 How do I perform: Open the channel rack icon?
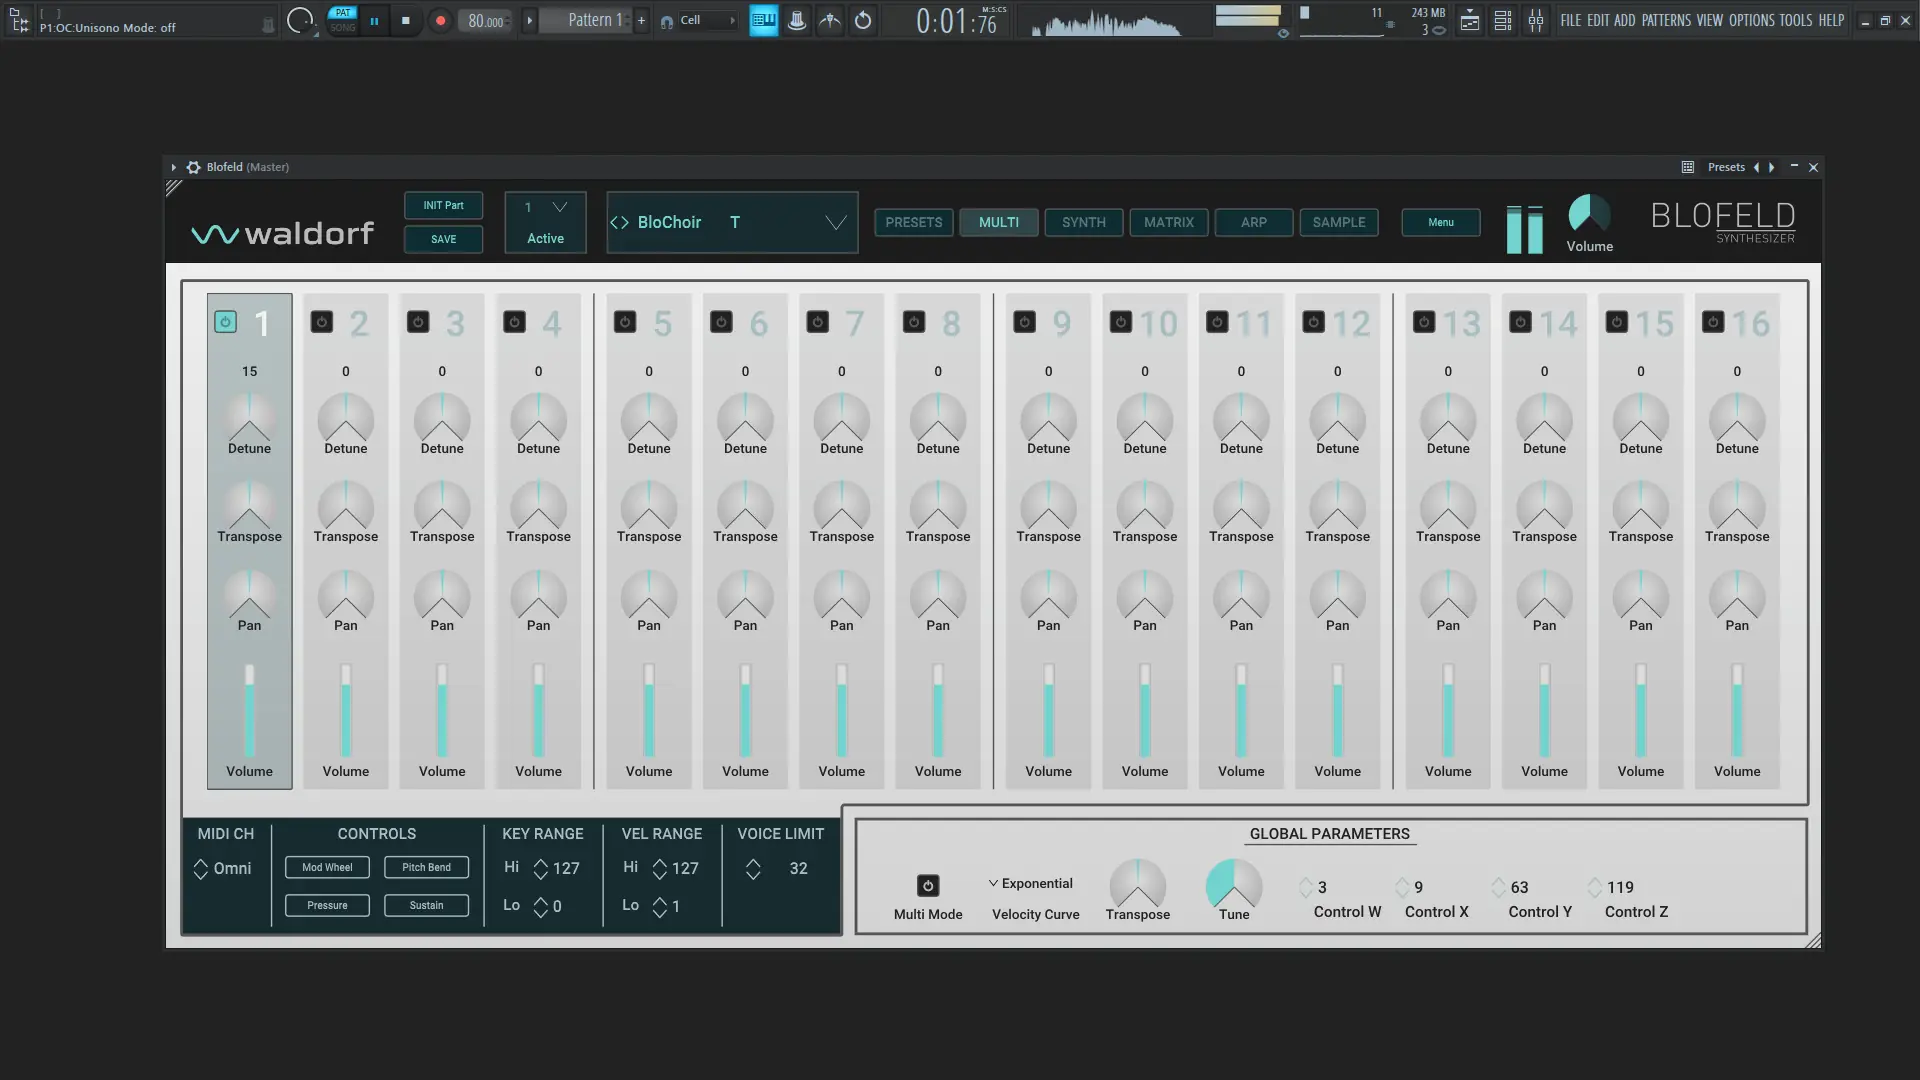pyautogui.click(x=1503, y=20)
